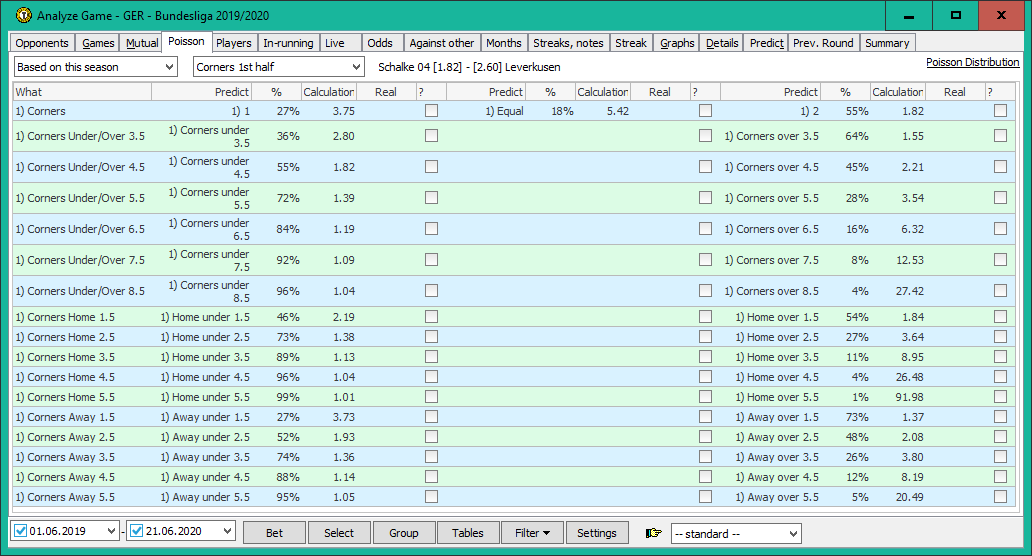
Task: Follow the Poisson Distribution link
Action: click(972, 62)
